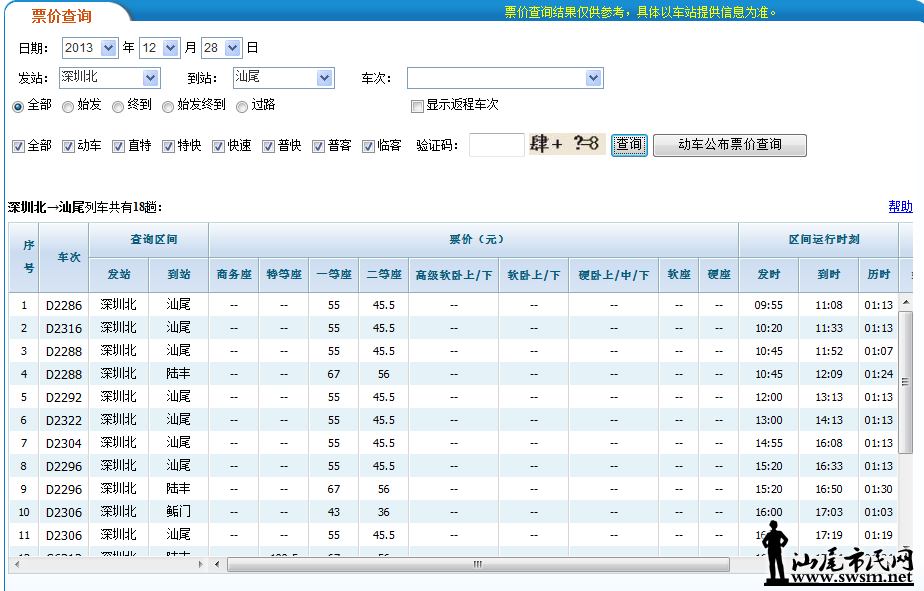The height and width of the screenshot is (591, 924).
Task: Click the vertical scrollbar up arrow
Action: pos(905,301)
